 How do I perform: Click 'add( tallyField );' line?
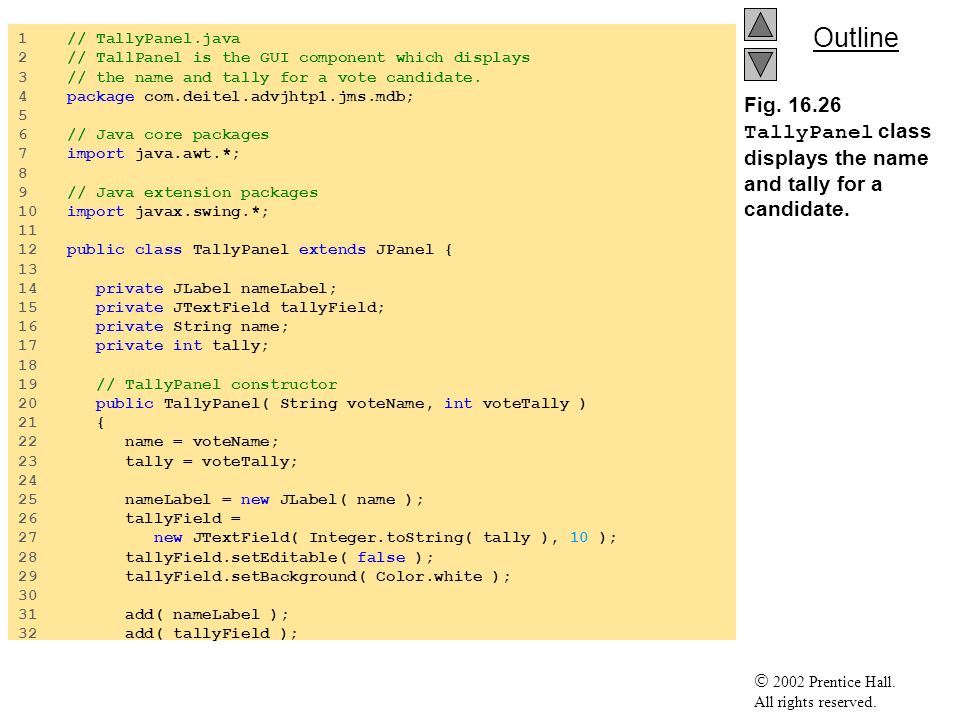click(211, 633)
